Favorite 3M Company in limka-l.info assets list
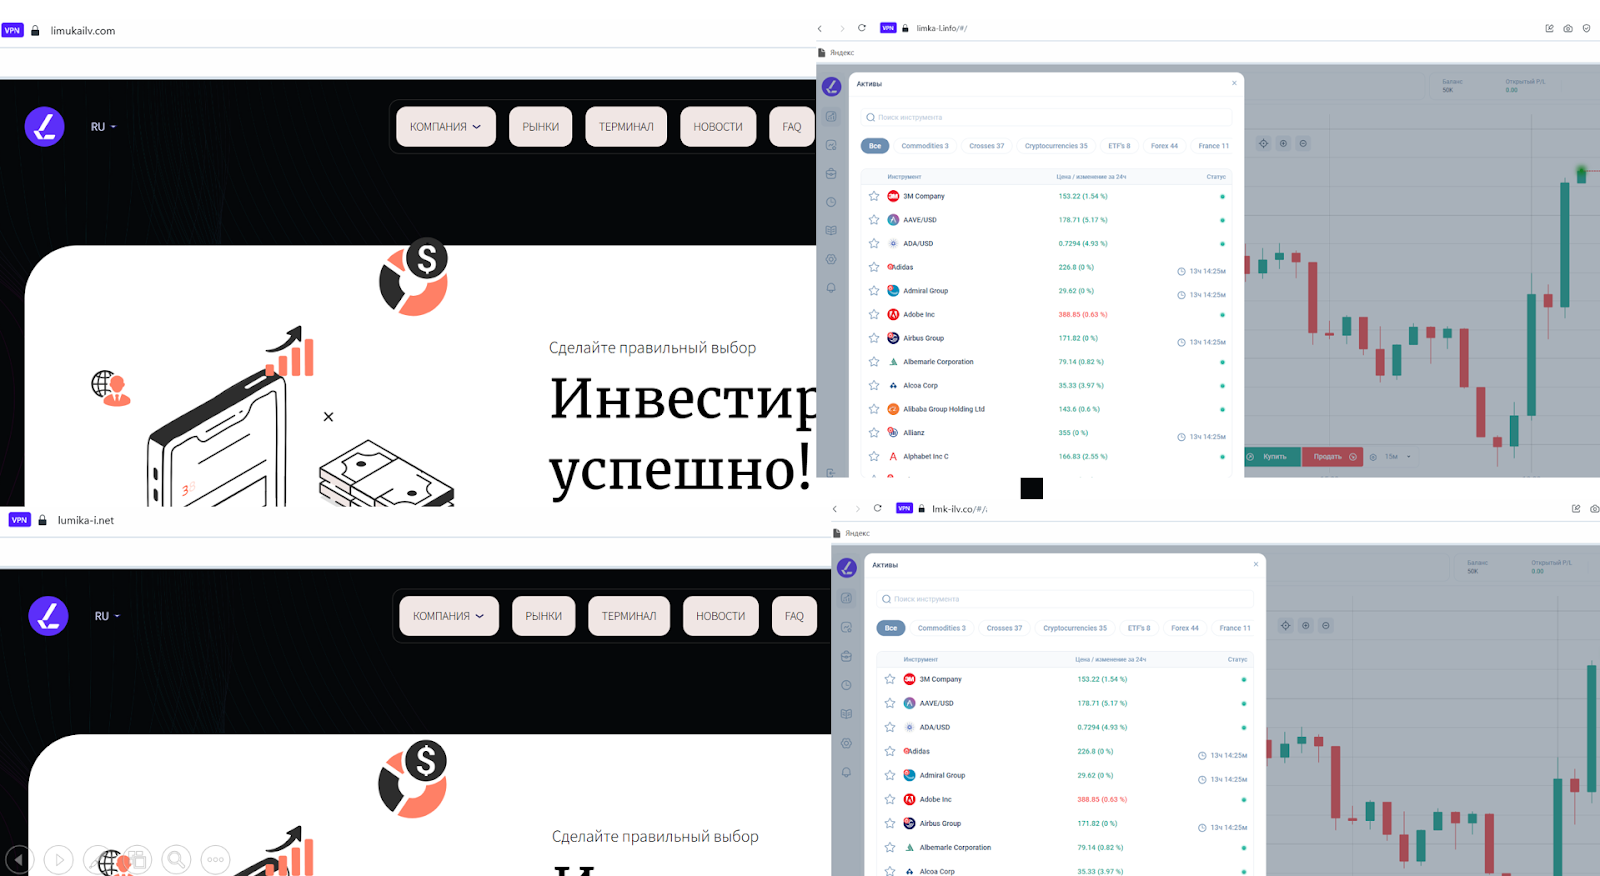 pos(874,196)
